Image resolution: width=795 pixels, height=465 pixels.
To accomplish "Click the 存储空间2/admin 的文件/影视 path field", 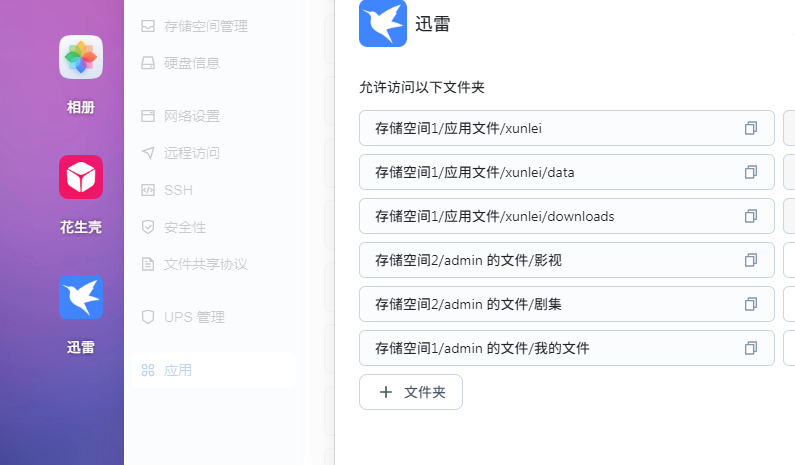I will [566, 260].
